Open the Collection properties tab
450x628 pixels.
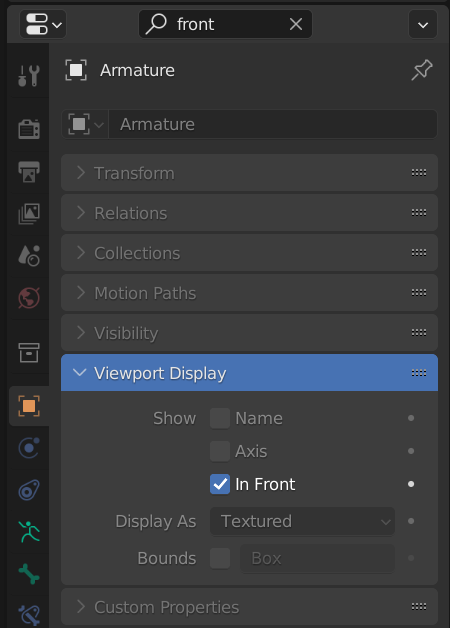click(x=29, y=352)
